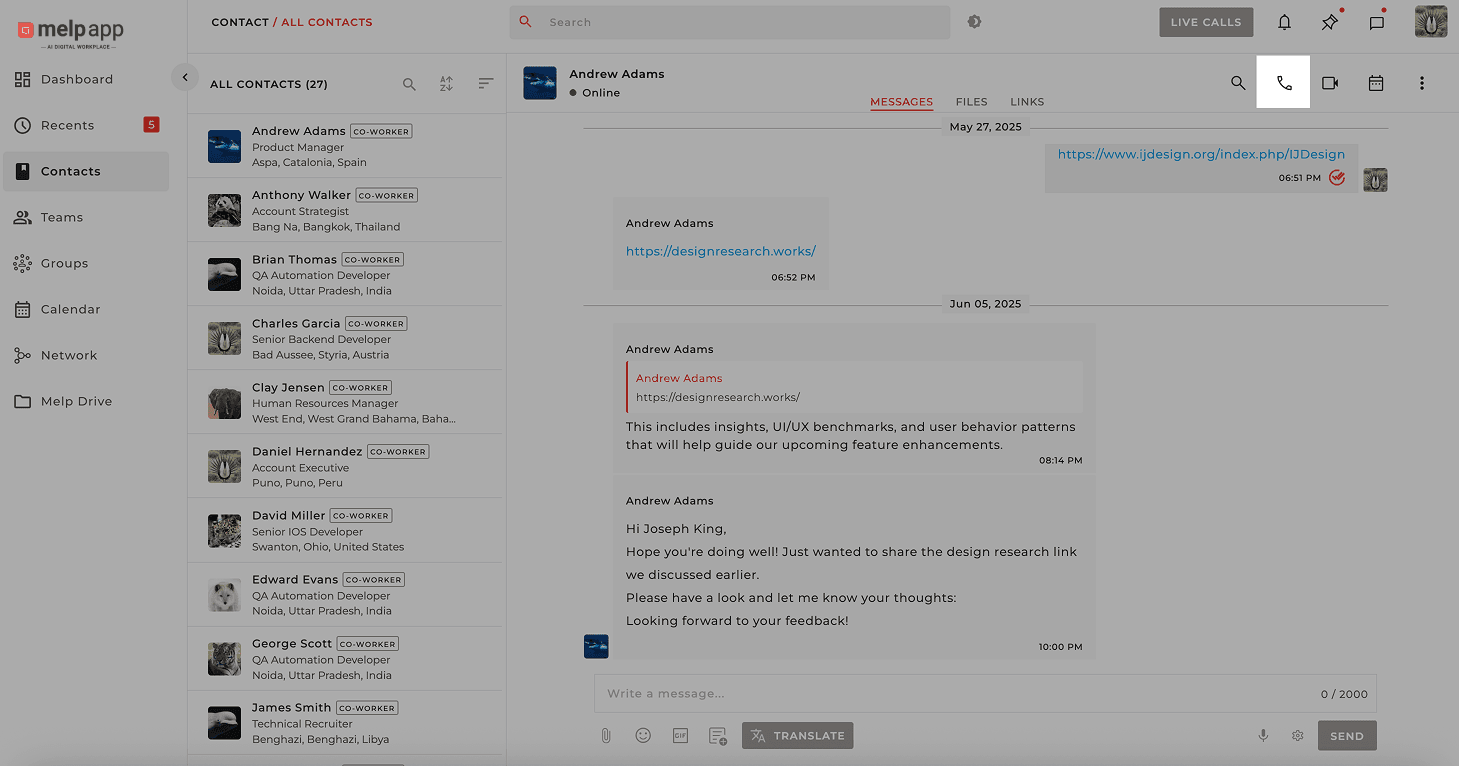Open the pinned items icon in the top bar

point(1329,21)
